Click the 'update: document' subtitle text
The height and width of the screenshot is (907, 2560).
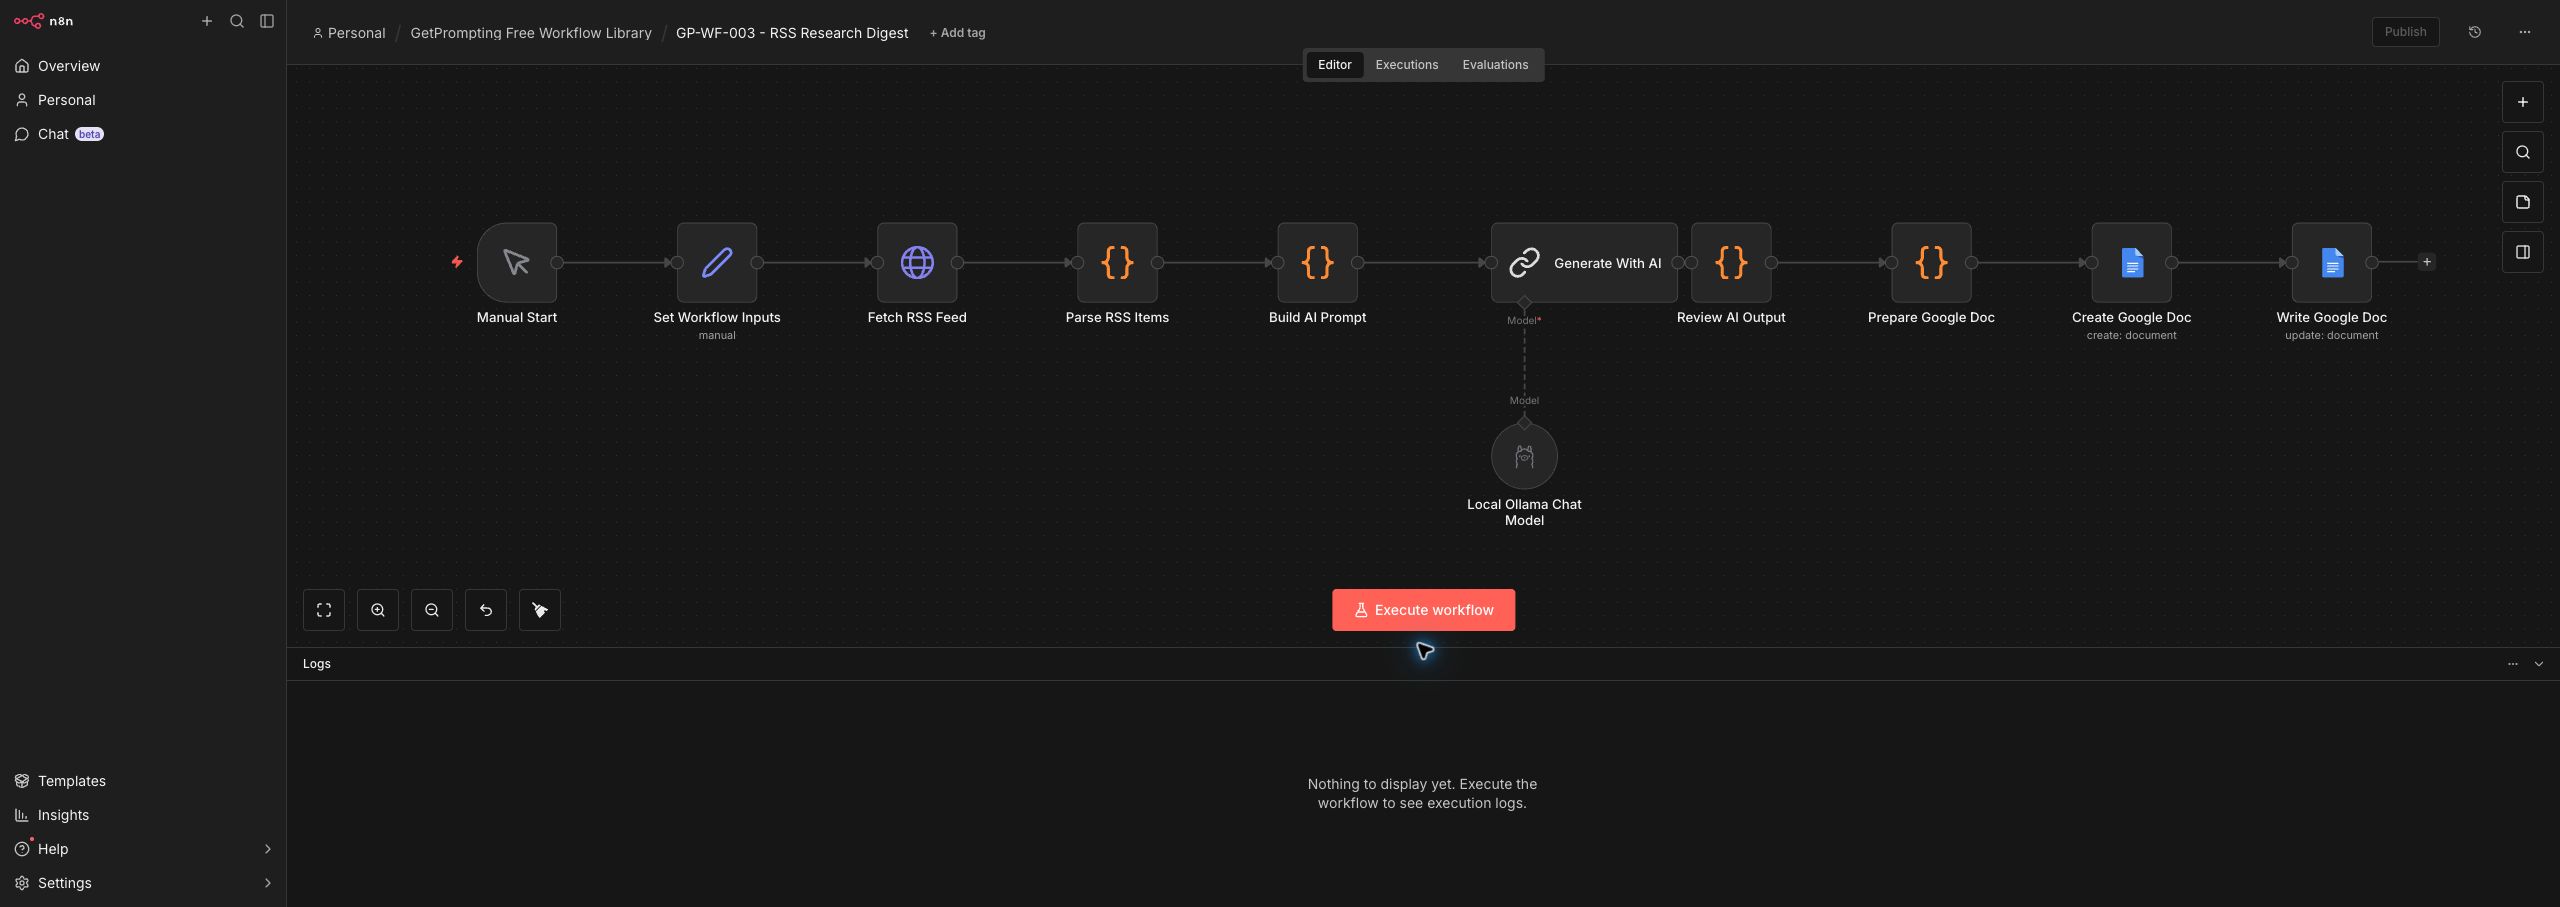pos(2331,336)
